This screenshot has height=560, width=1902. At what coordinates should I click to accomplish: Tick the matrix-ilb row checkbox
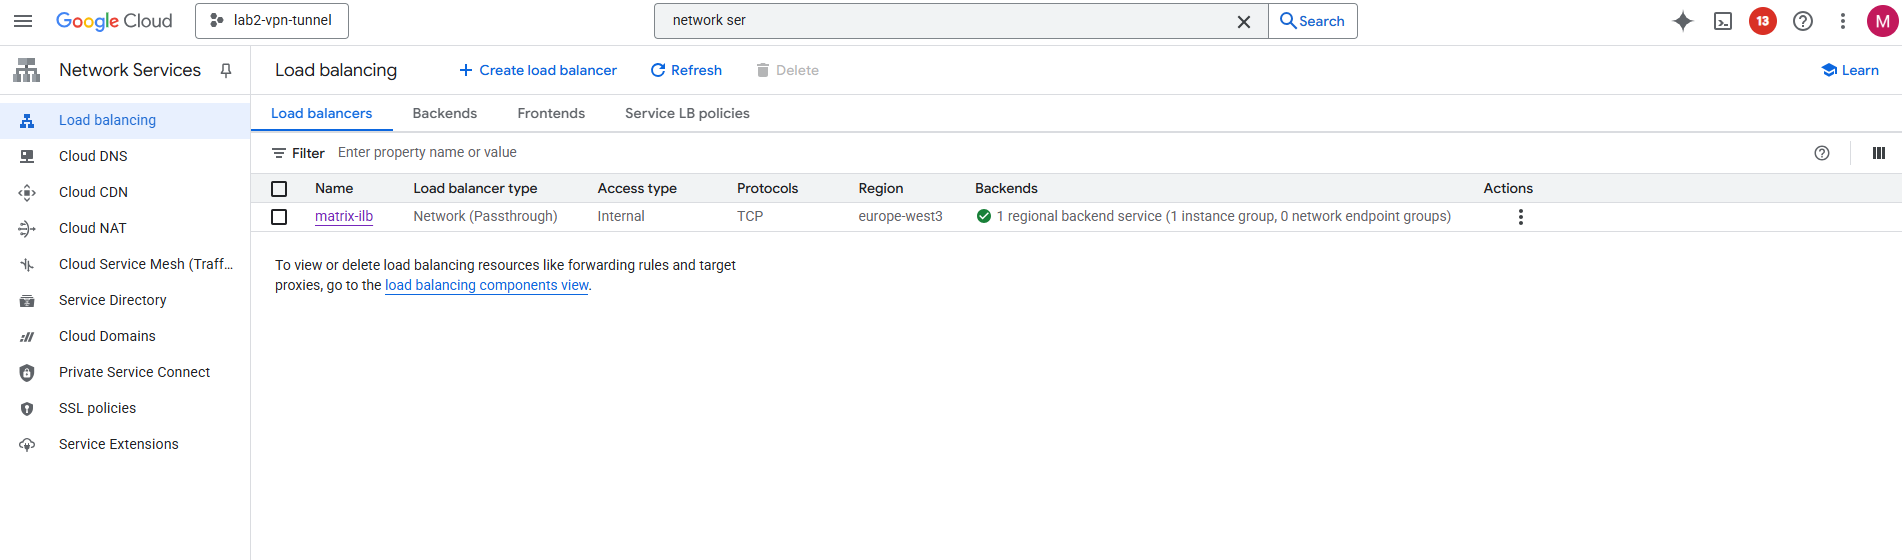pos(279,217)
